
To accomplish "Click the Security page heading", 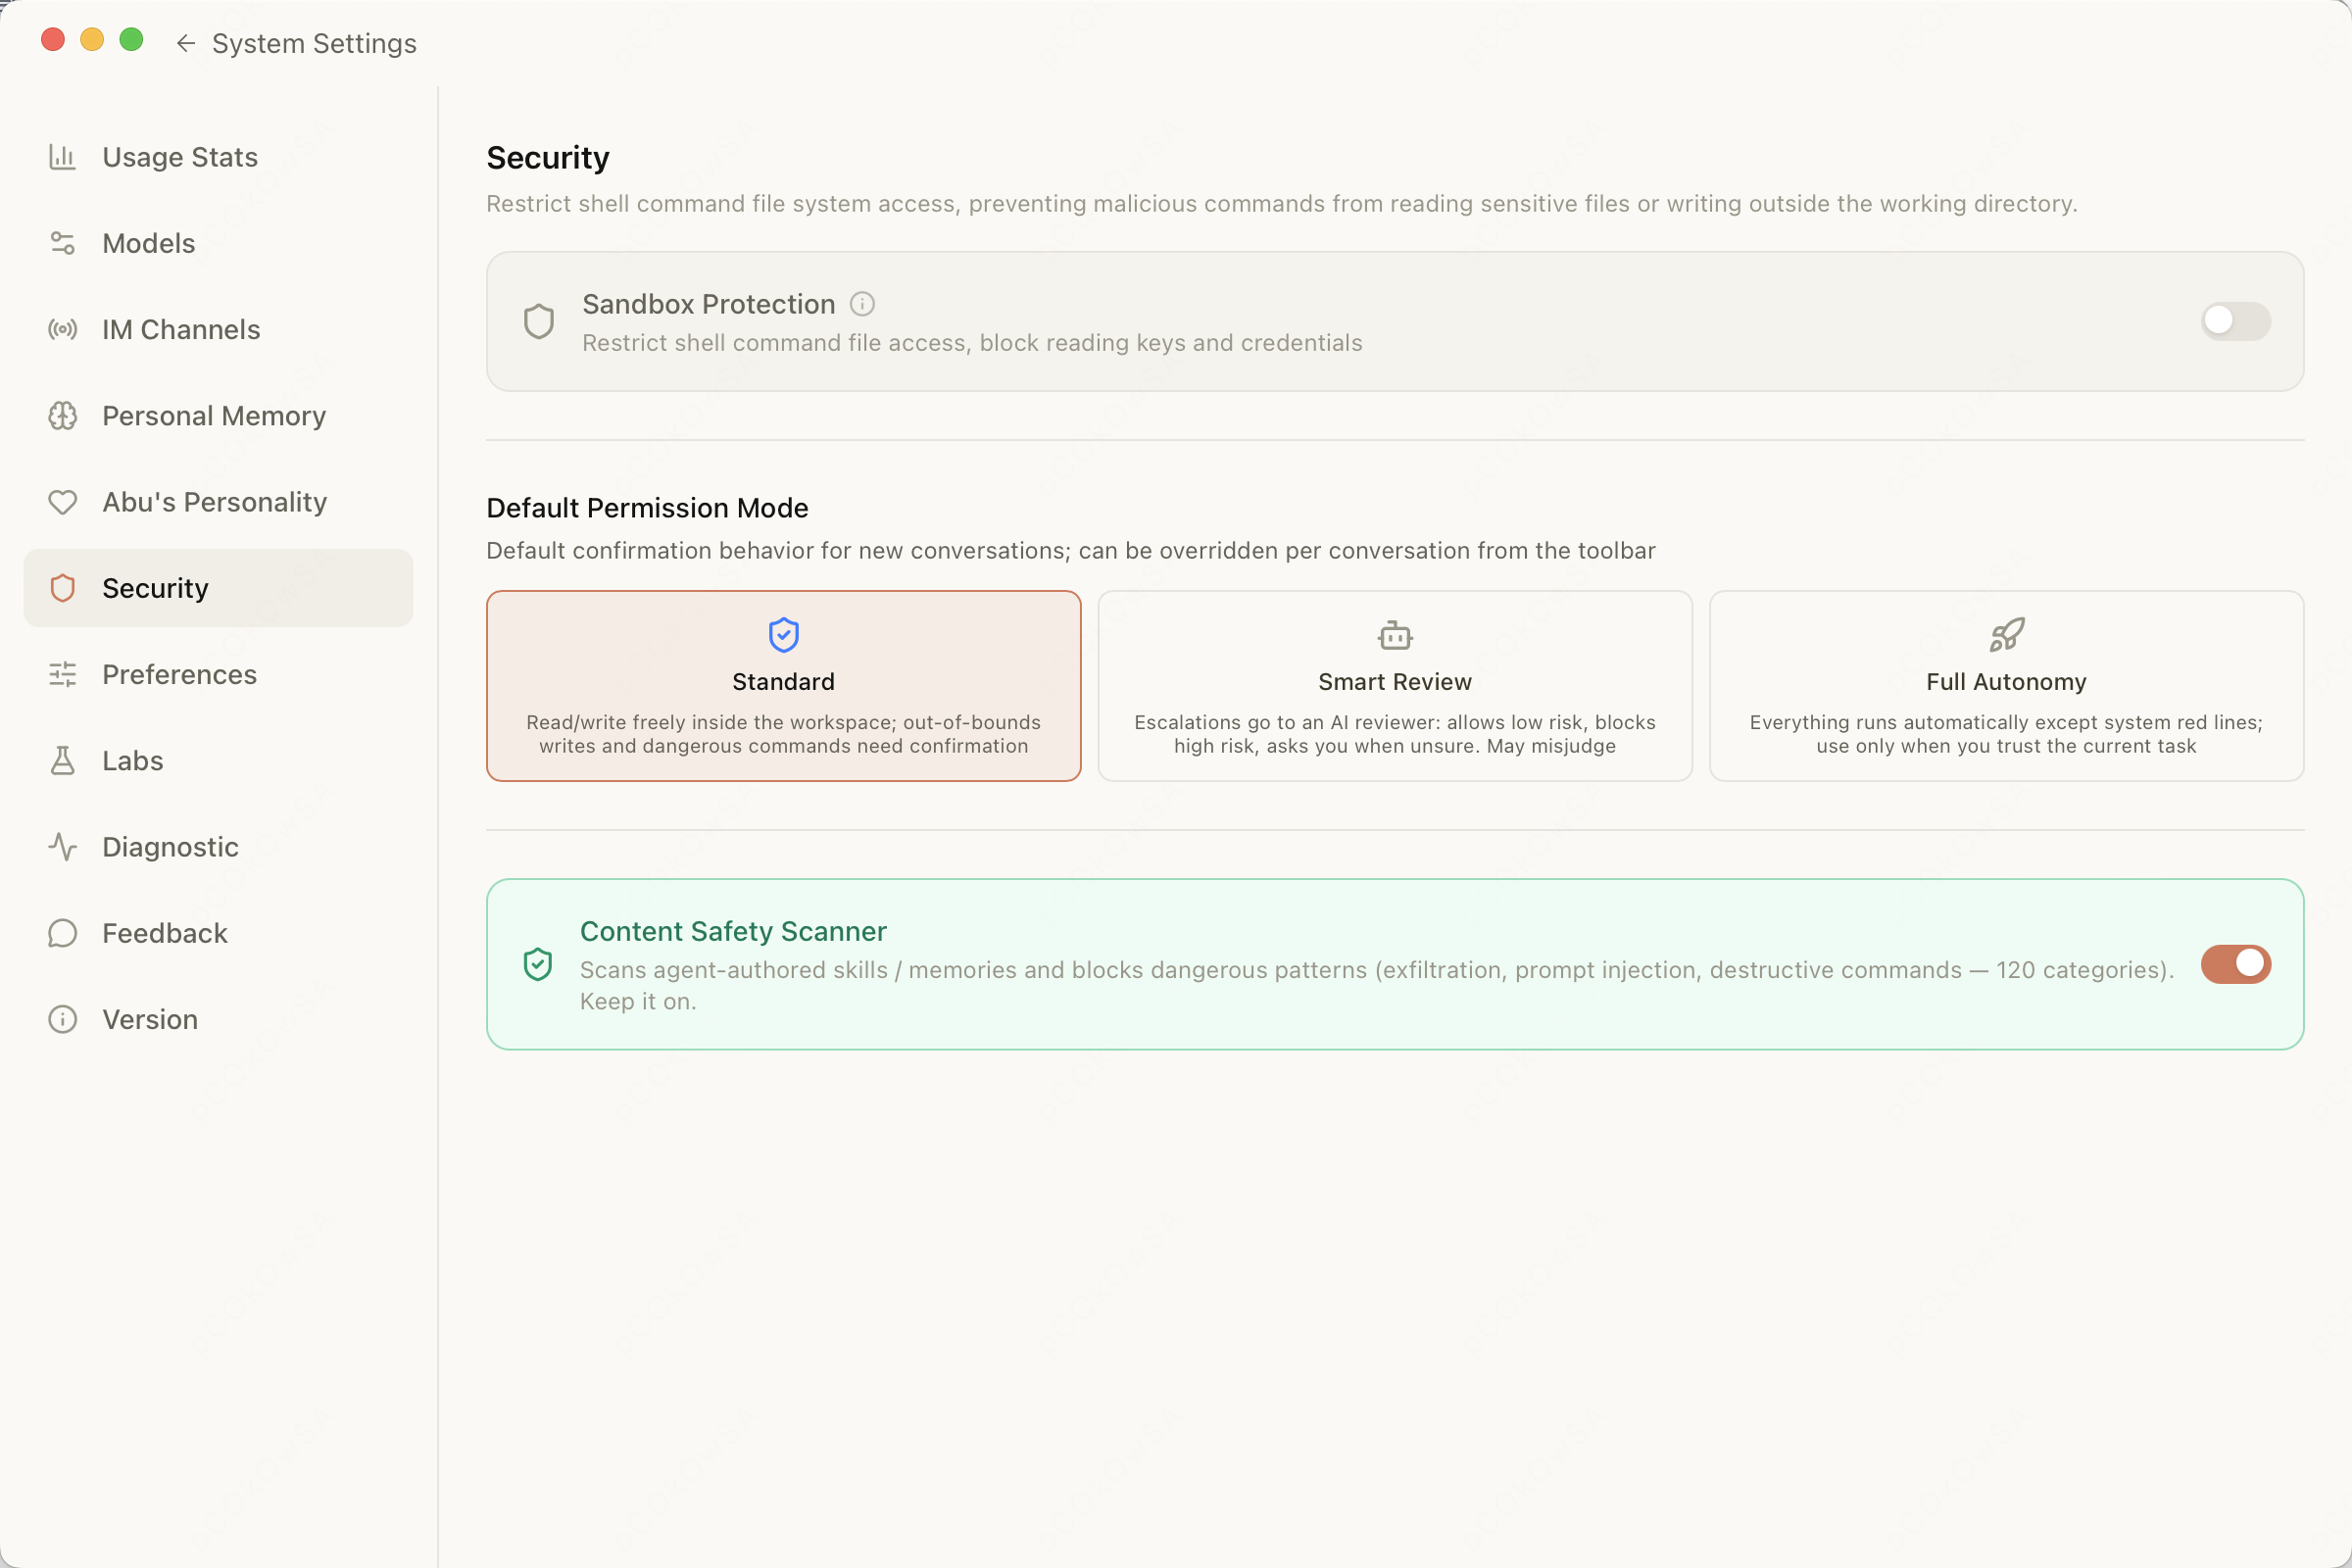I will point(548,158).
